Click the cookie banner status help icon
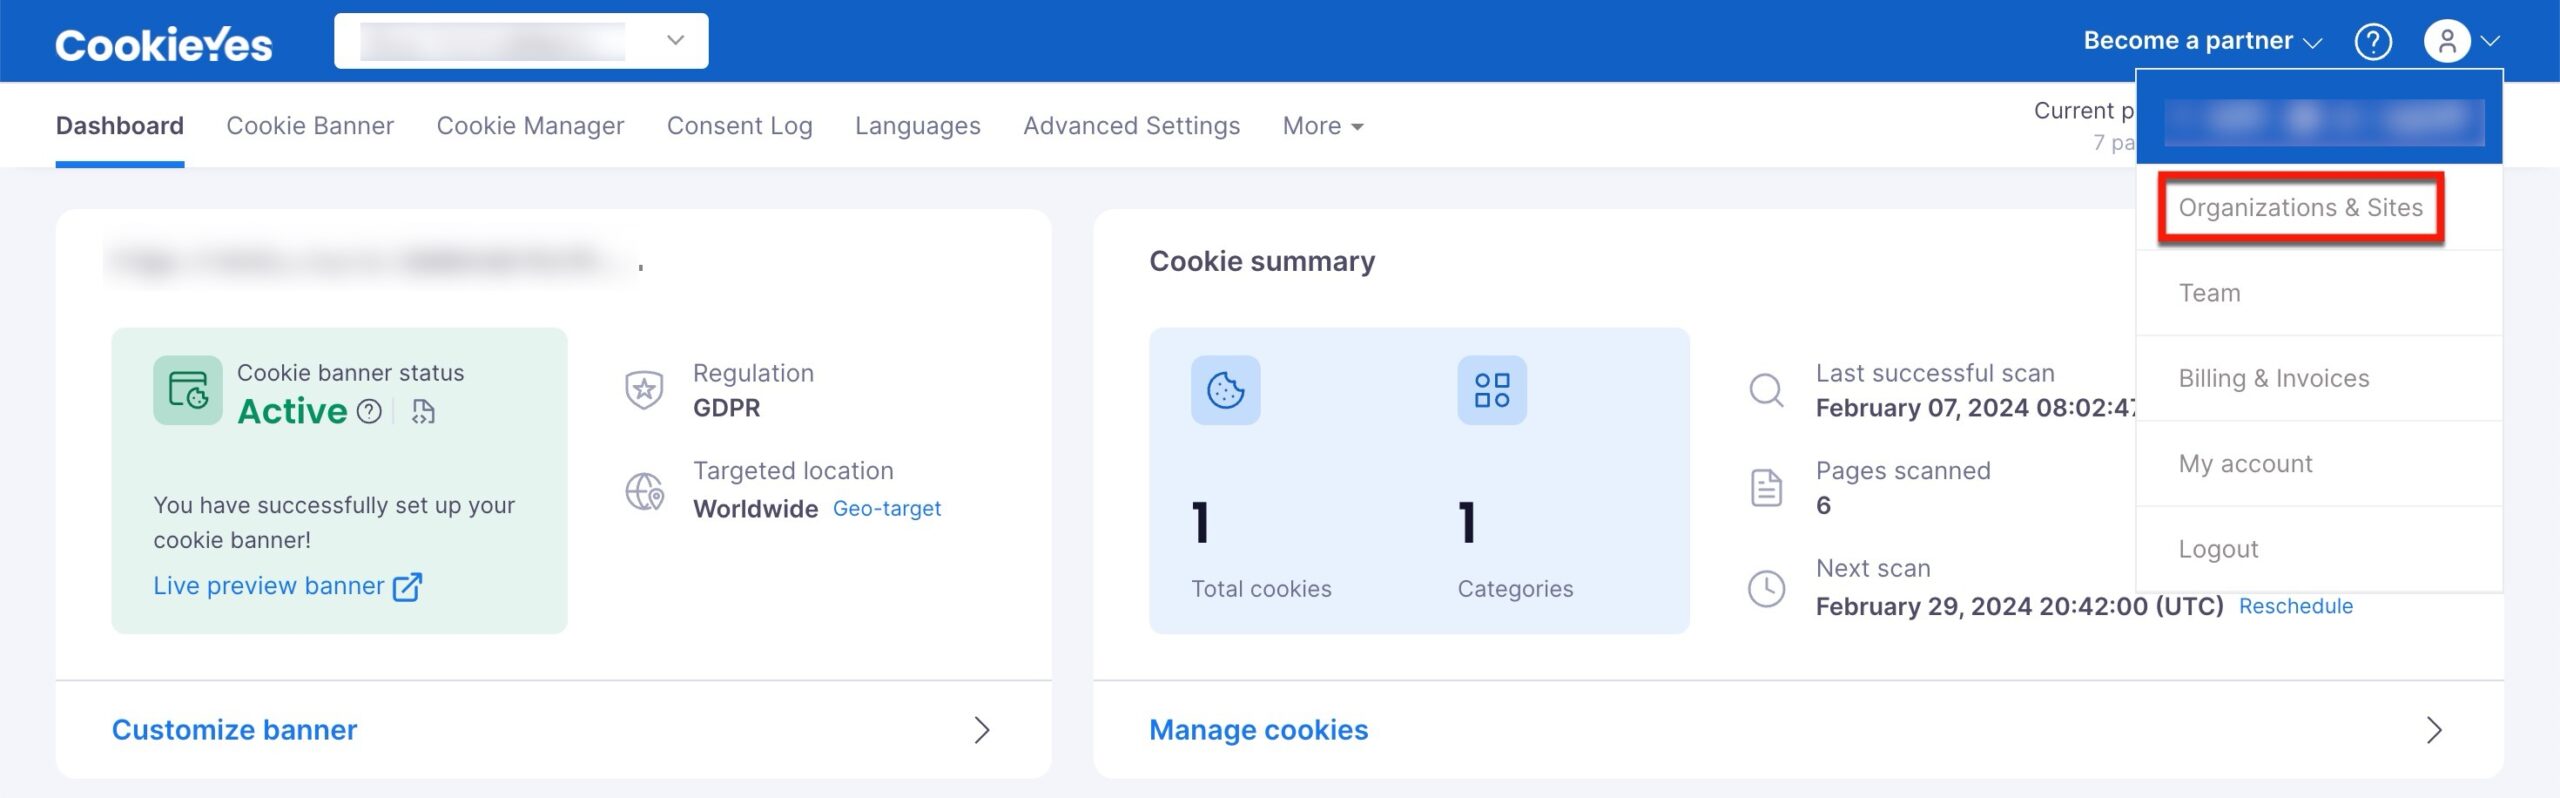The height and width of the screenshot is (798, 2560). (x=368, y=410)
